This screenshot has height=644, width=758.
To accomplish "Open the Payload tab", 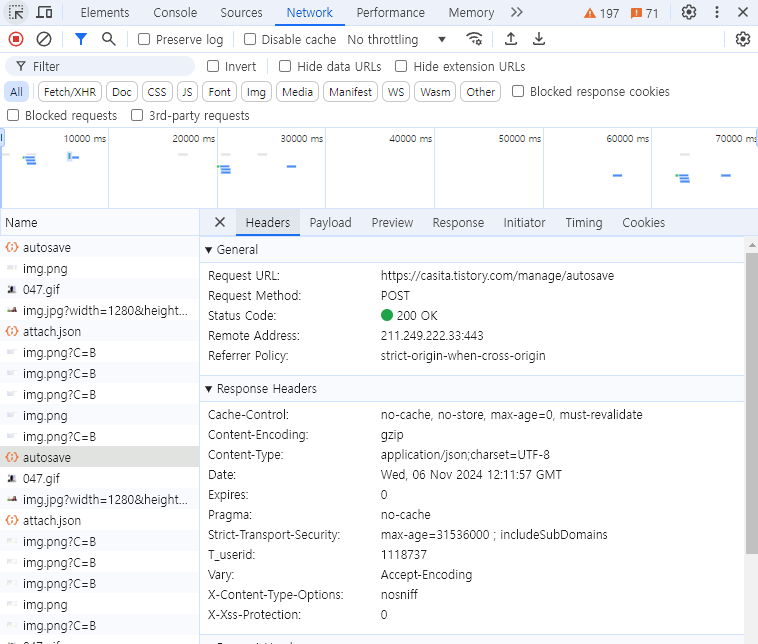I will pos(331,222).
